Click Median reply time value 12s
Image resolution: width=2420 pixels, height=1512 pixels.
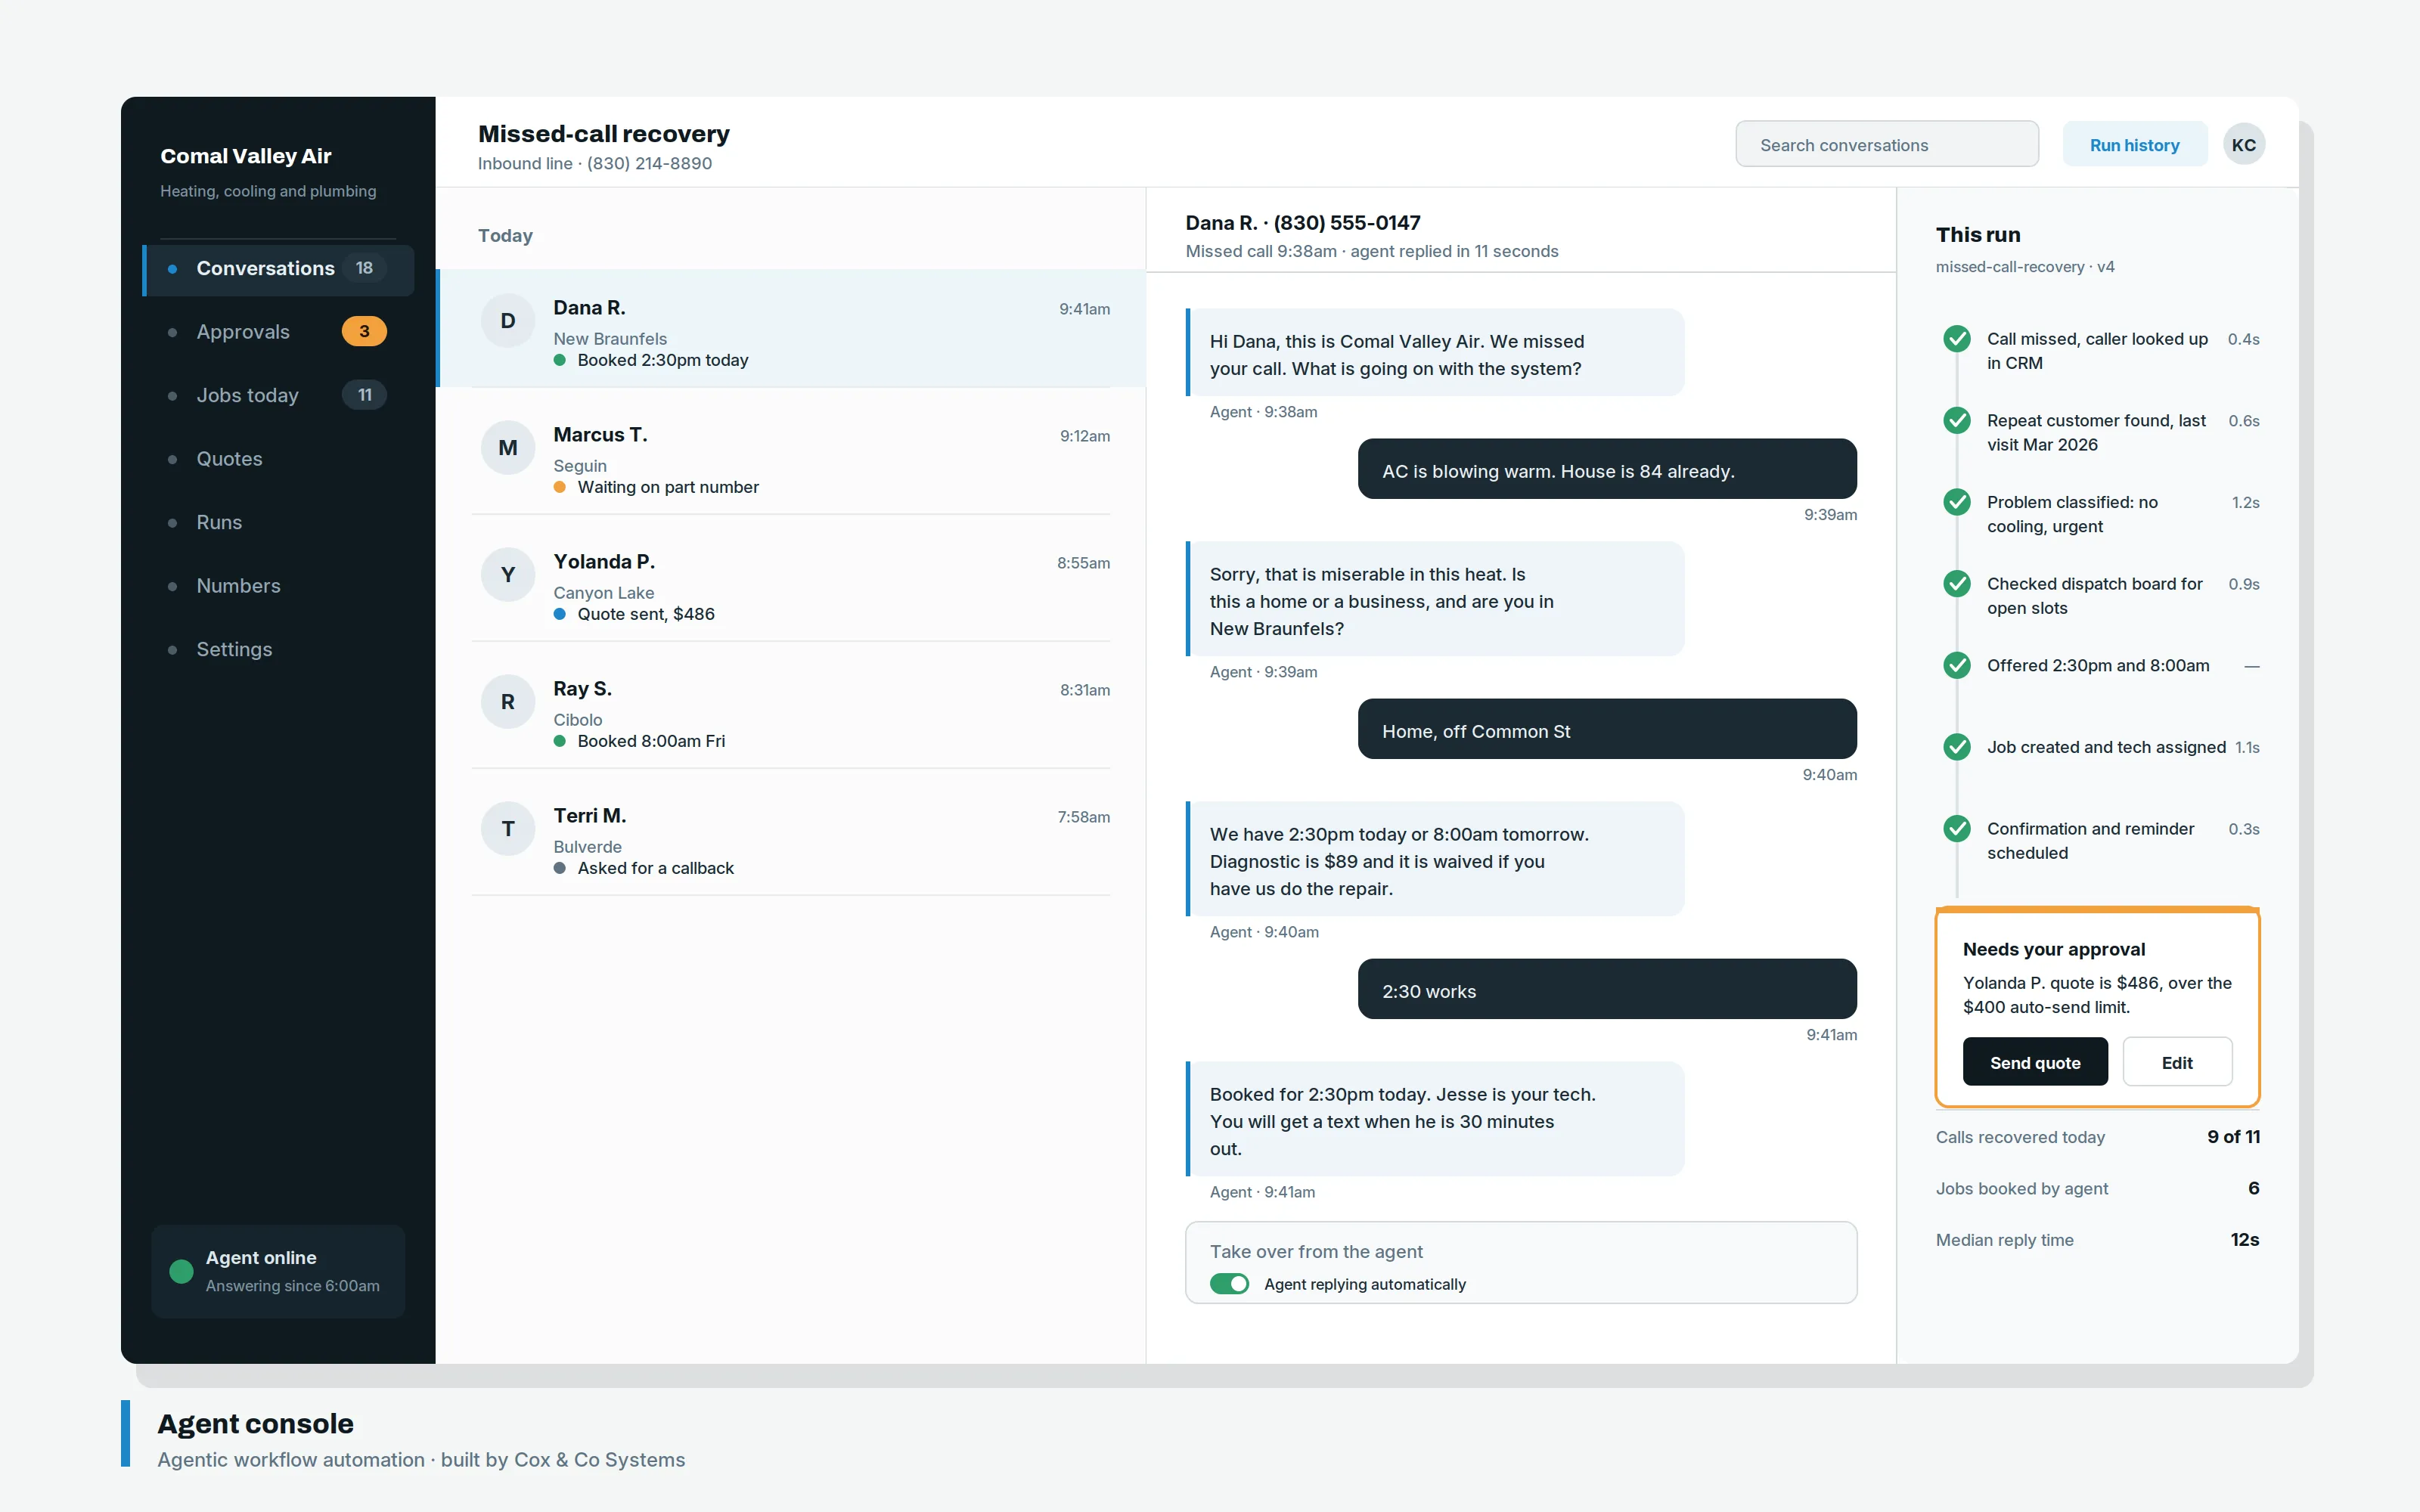tap(2244, 1240)
